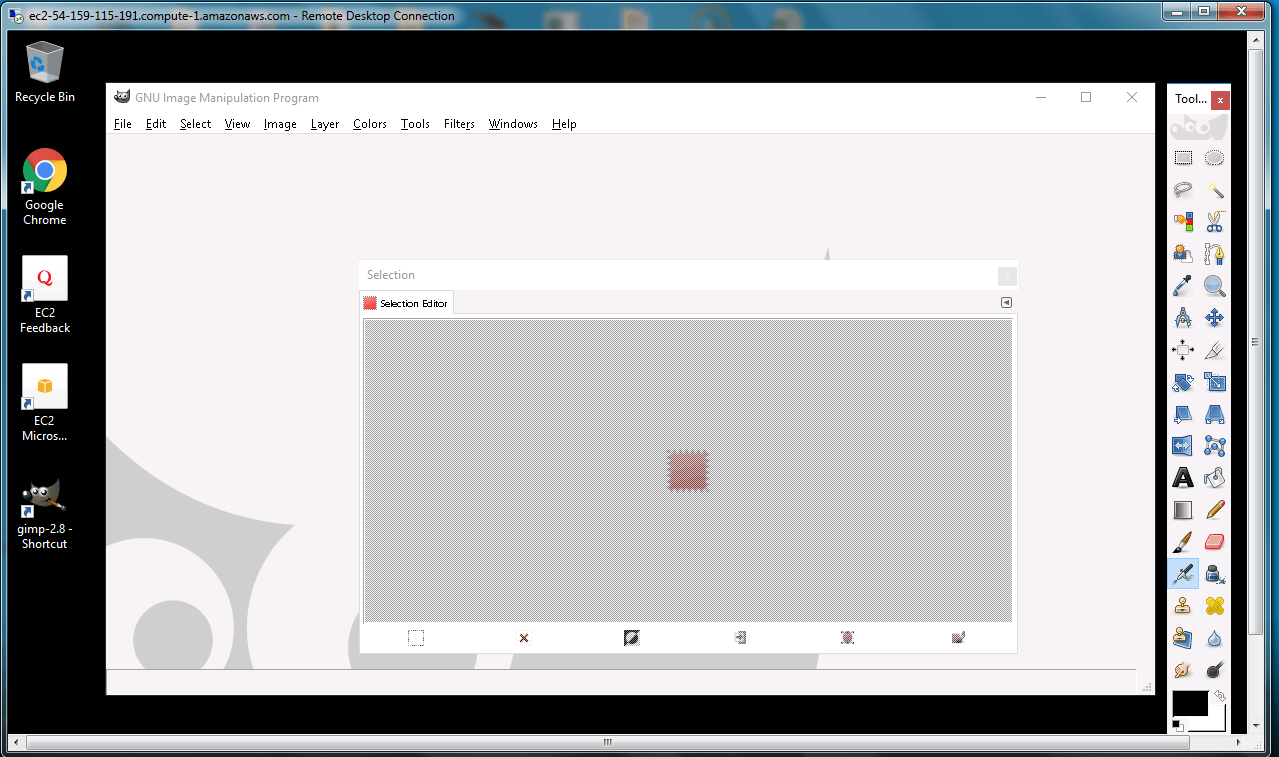Choose the Eraser tool

click(x=1215, y=541)
